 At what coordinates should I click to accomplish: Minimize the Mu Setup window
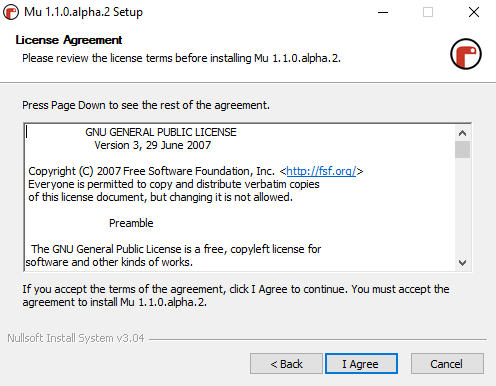(x=383, y=12)
